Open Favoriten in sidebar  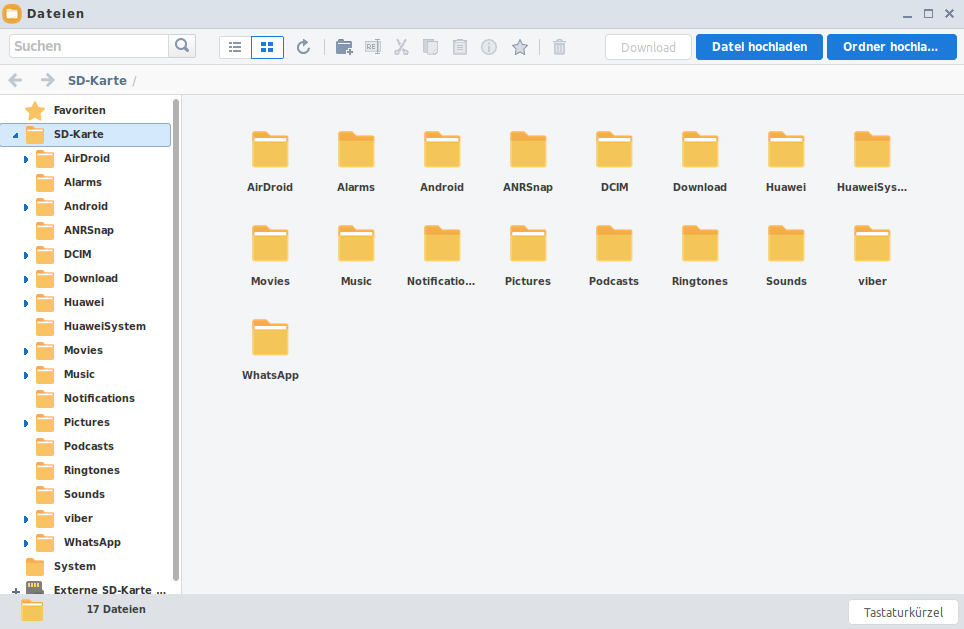click(x=79, y=110)
